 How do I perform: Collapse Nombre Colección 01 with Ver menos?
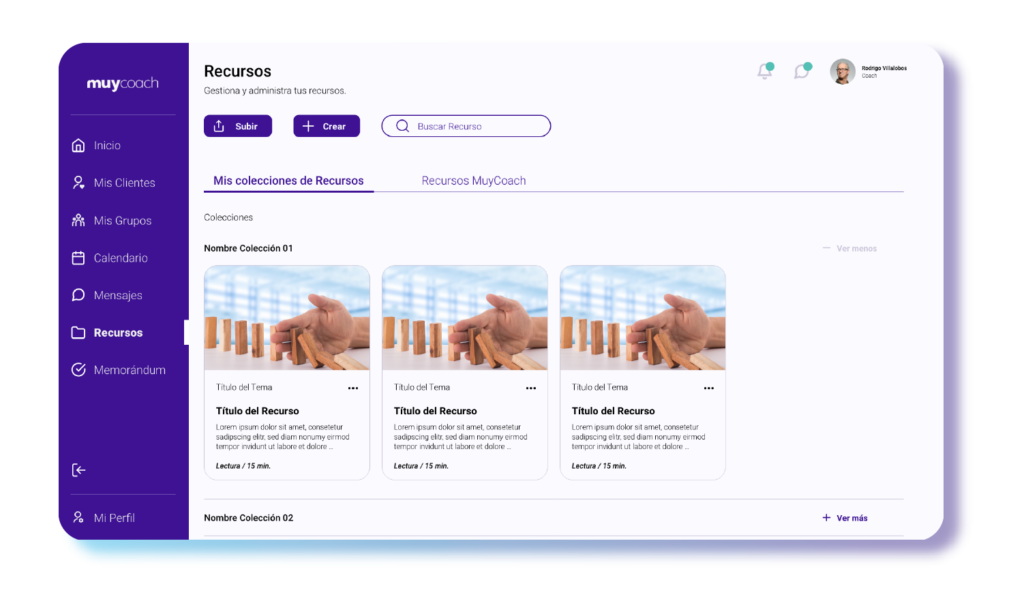(850, 248)
